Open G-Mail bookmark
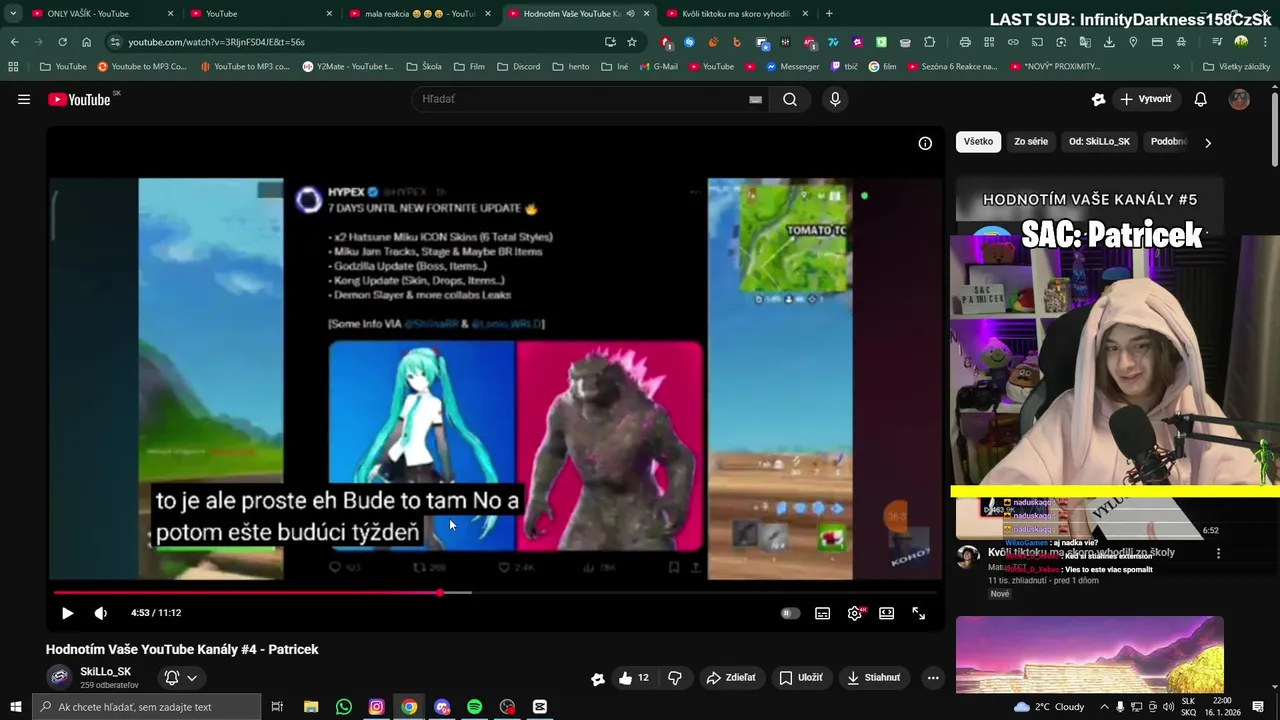The image size is (1280, 720). point(657,66)
